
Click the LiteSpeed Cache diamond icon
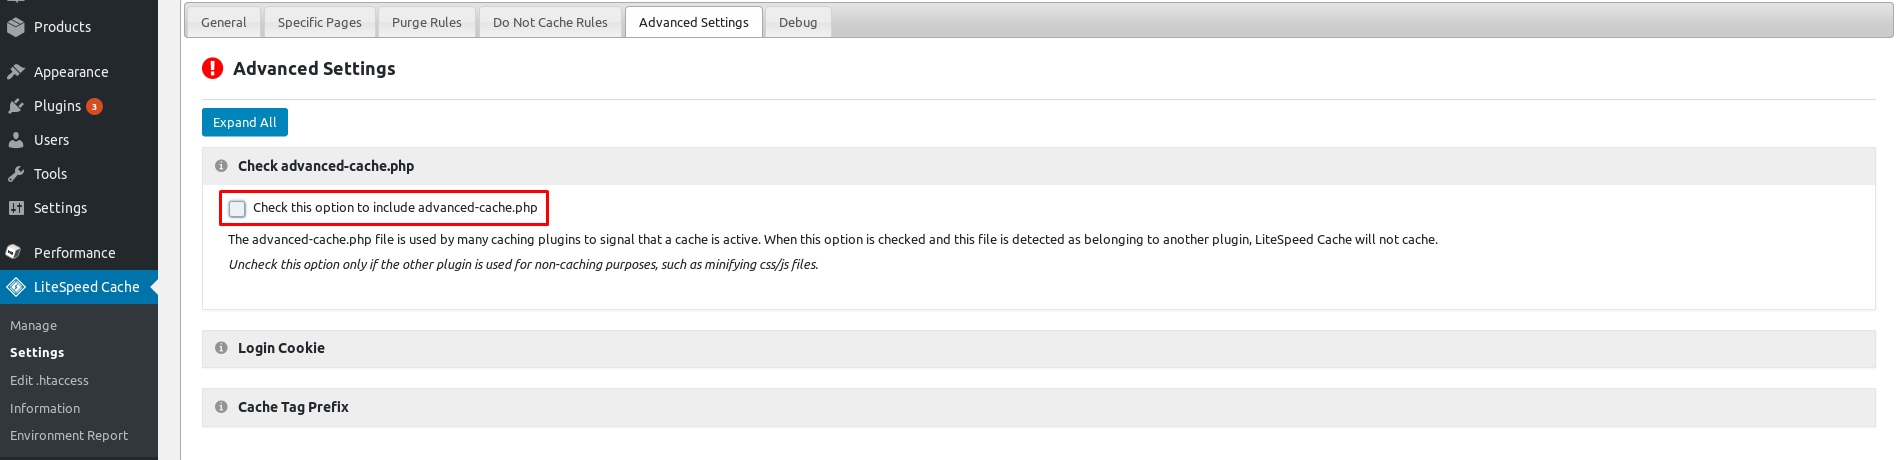(x=15, y=287)
